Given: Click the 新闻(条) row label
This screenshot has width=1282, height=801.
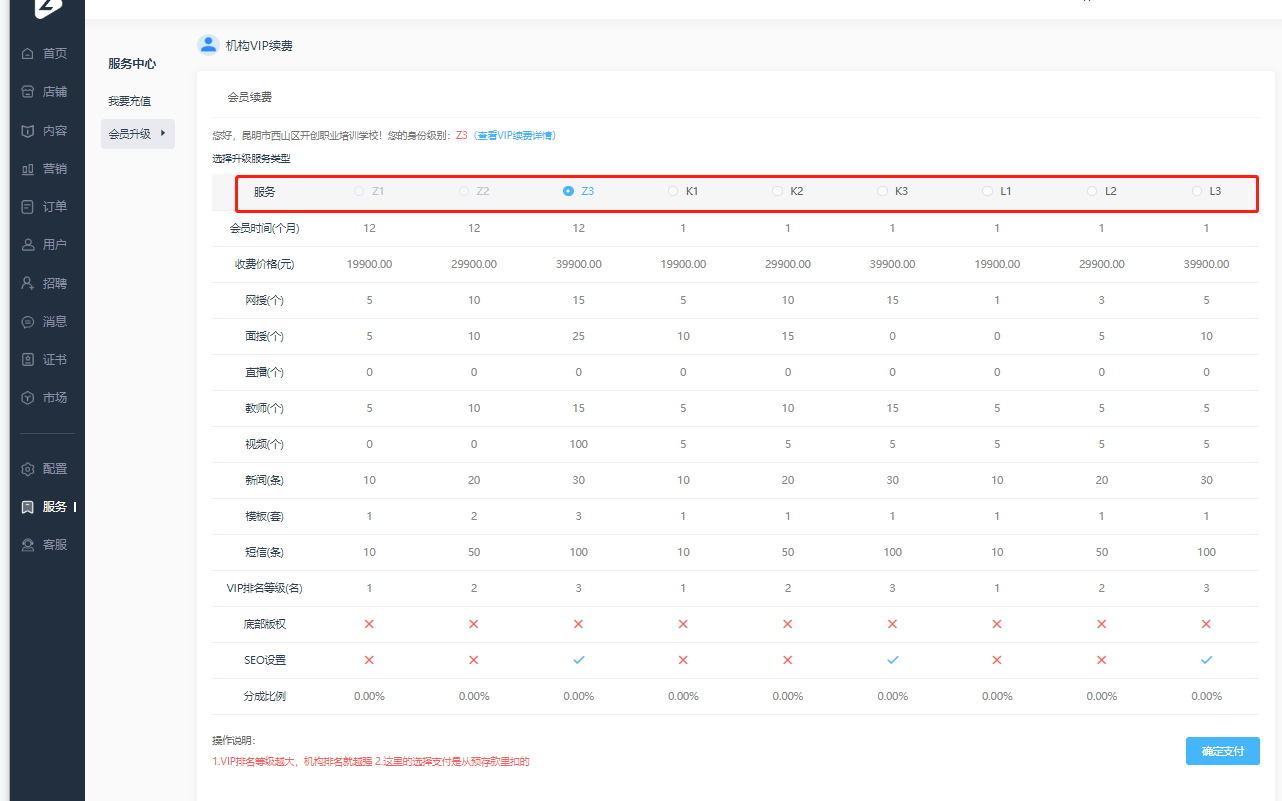Looking at the screenshot, I should click(264, 481).
